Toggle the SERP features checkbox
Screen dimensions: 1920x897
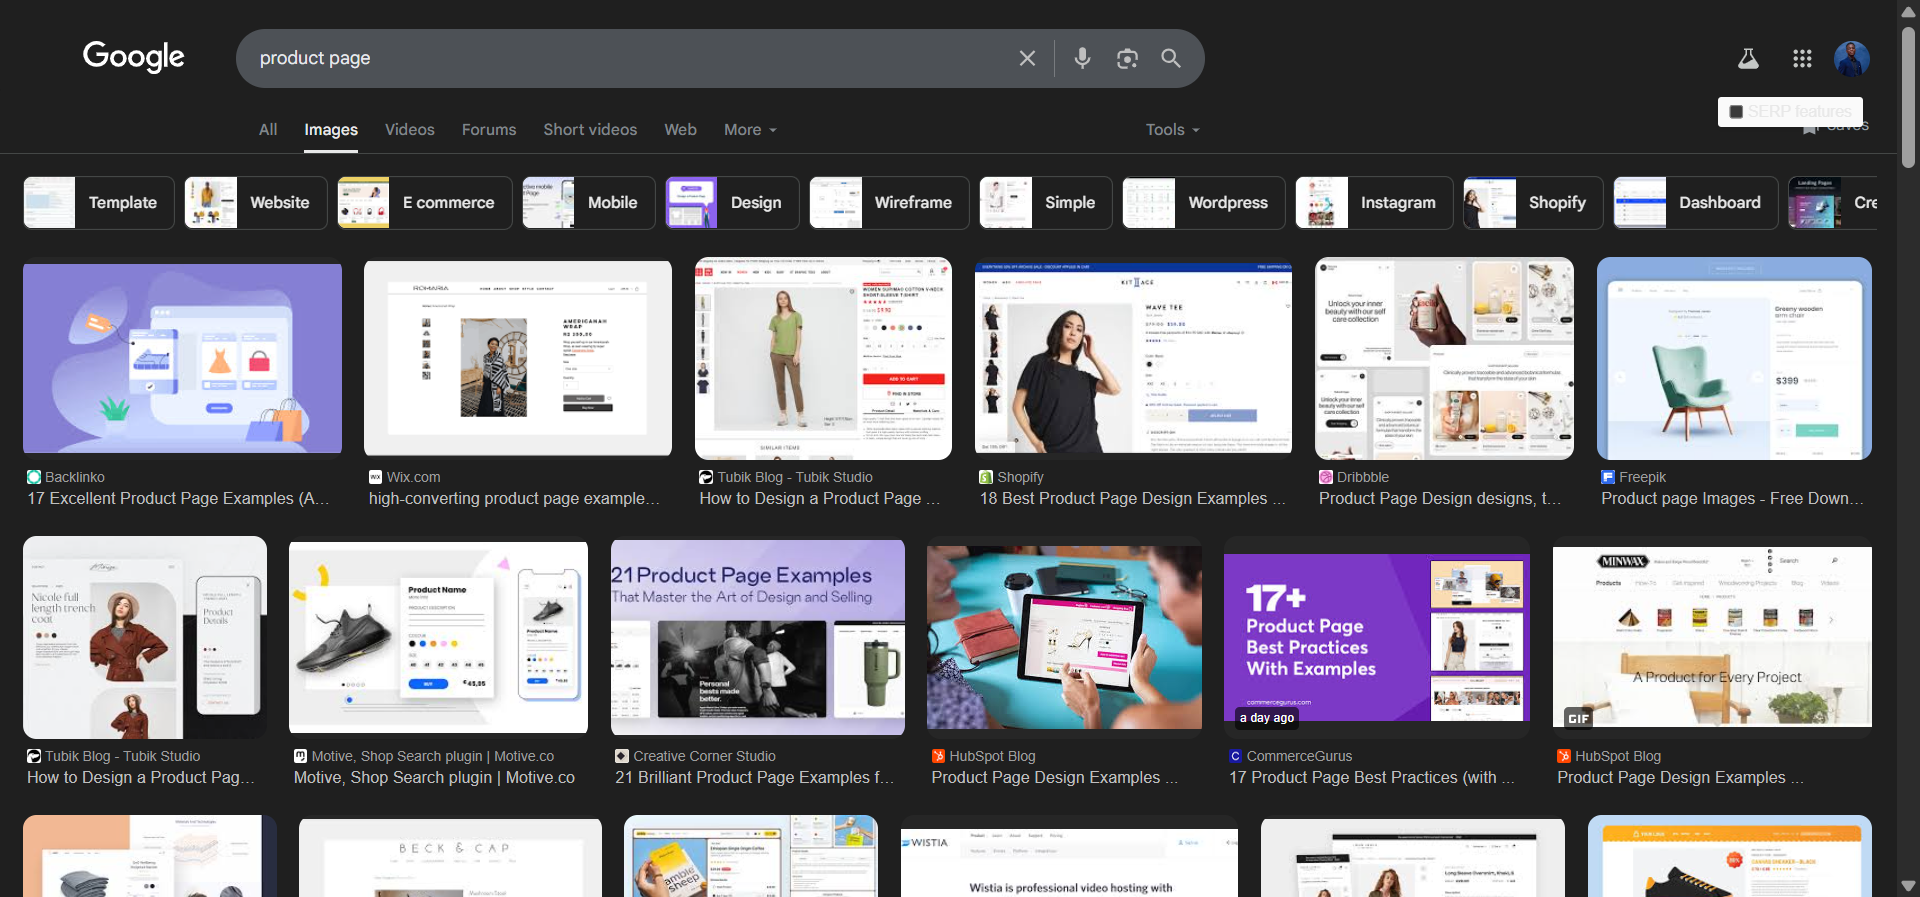pyautogui.click(x=1736, y=112)
